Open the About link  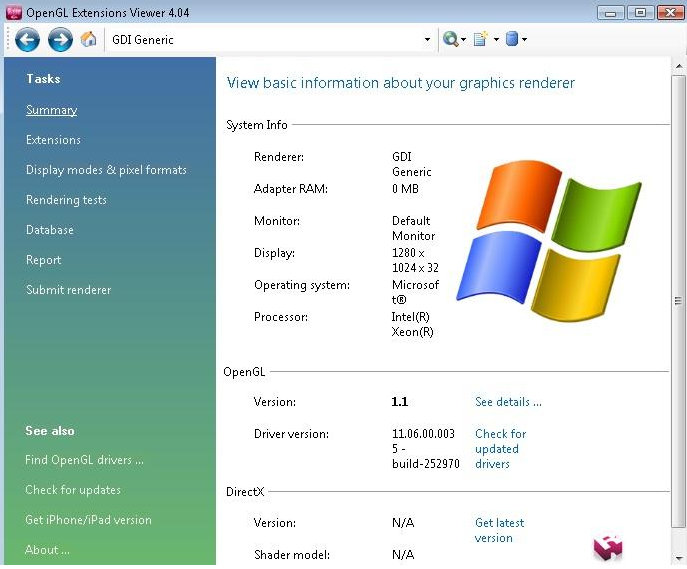click(47, 550)
